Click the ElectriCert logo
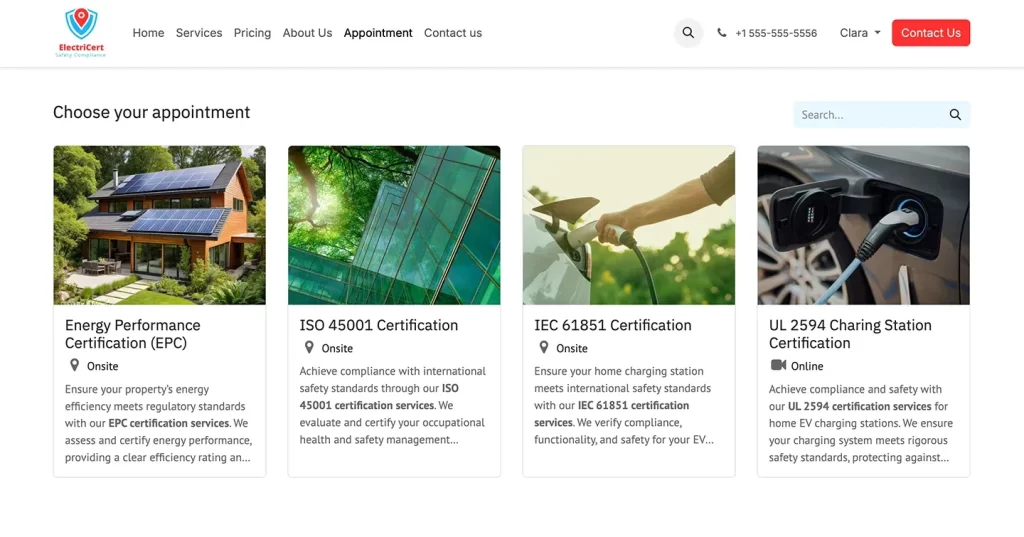 pyautogui.click(x=81, y=33)
